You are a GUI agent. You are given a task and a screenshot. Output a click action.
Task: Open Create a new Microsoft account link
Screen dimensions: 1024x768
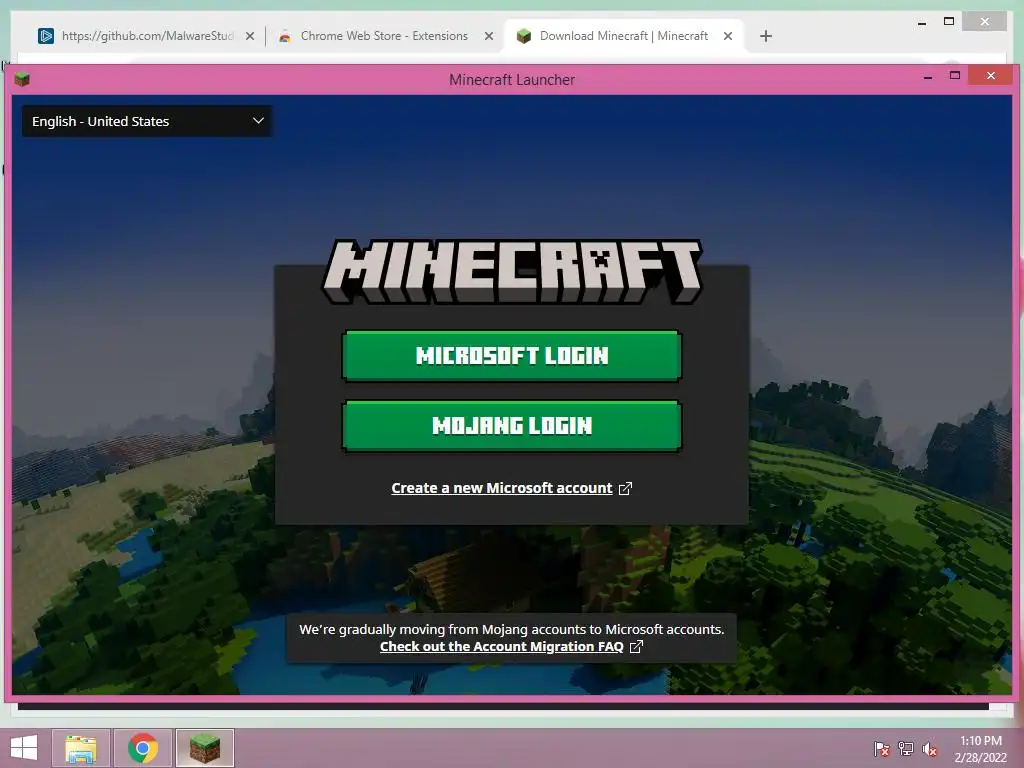[502, 488]
